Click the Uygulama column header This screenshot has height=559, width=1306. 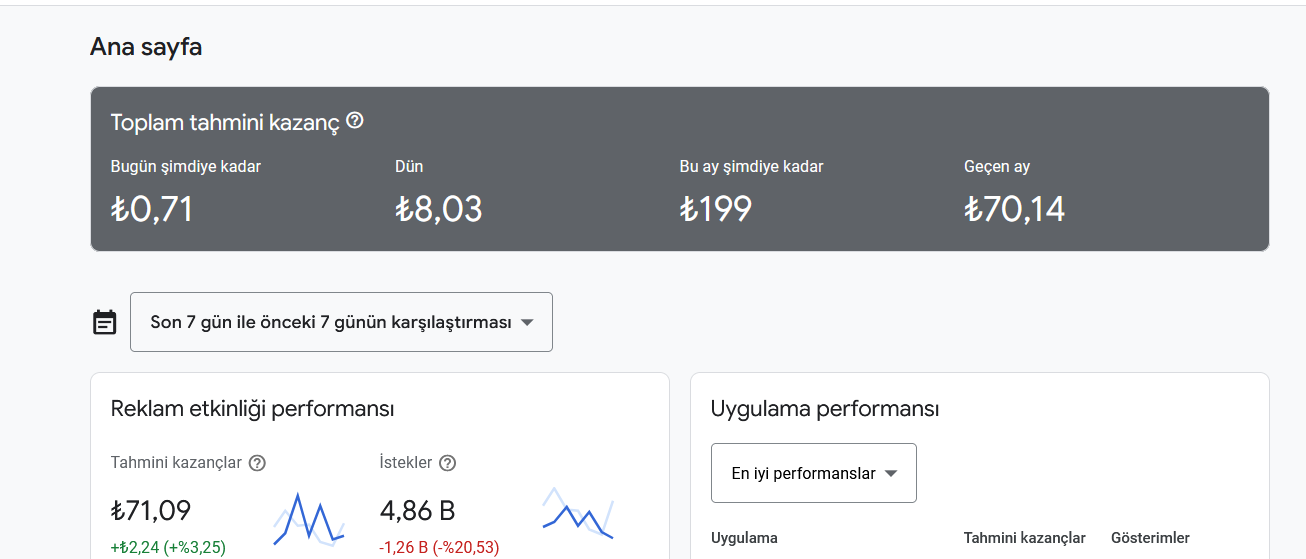[744, 538]
